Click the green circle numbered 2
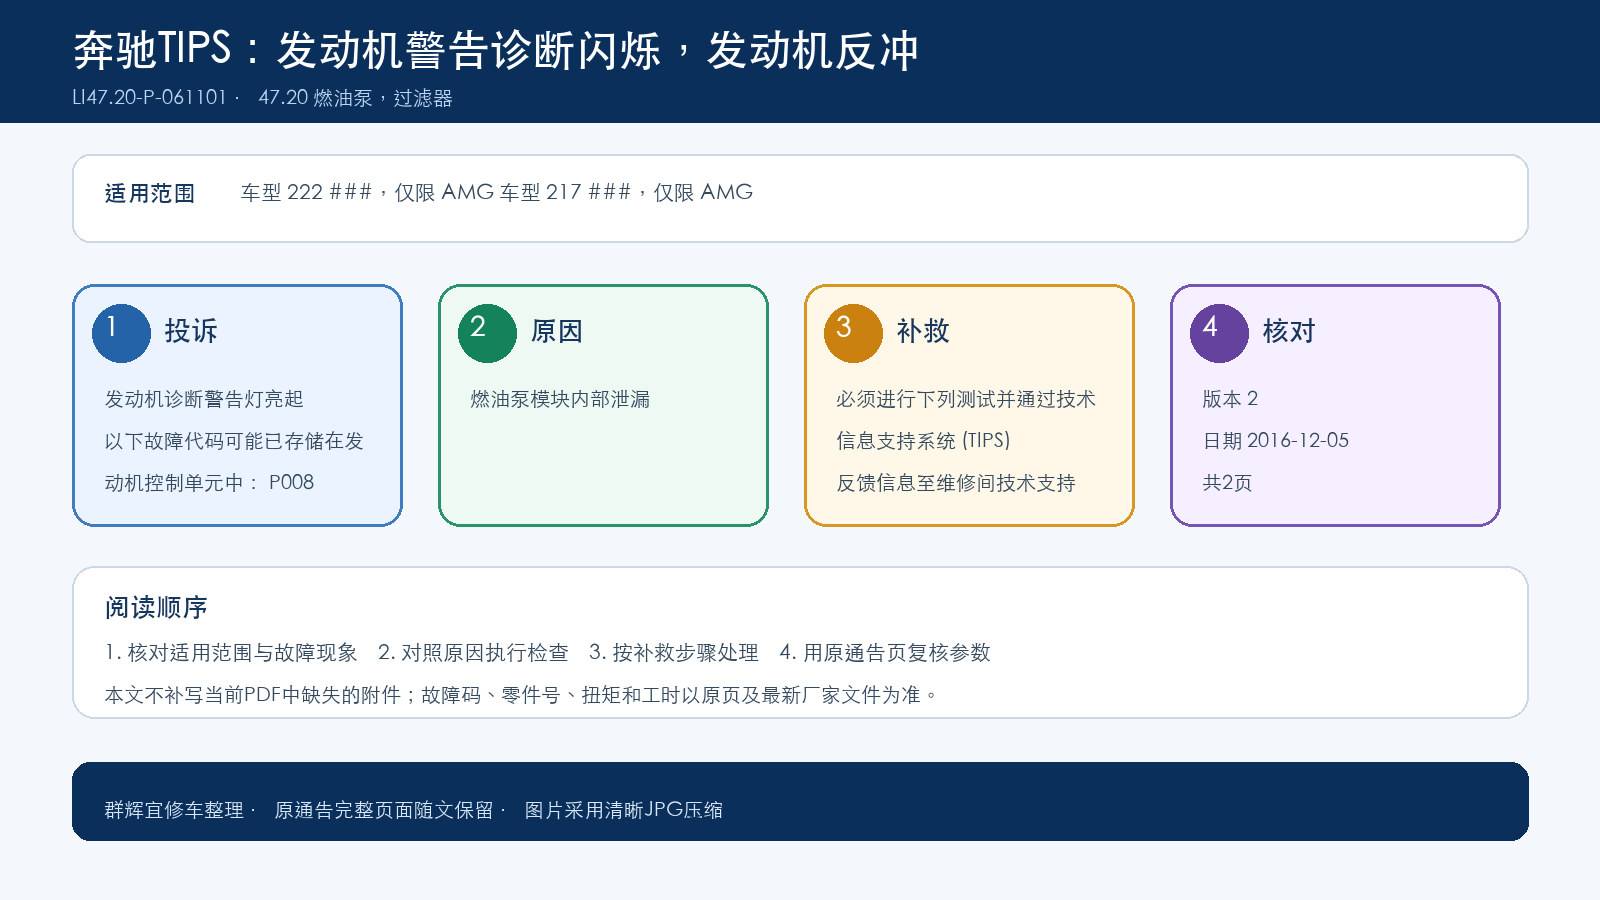1600x900 pixels. tap(487, 333)
